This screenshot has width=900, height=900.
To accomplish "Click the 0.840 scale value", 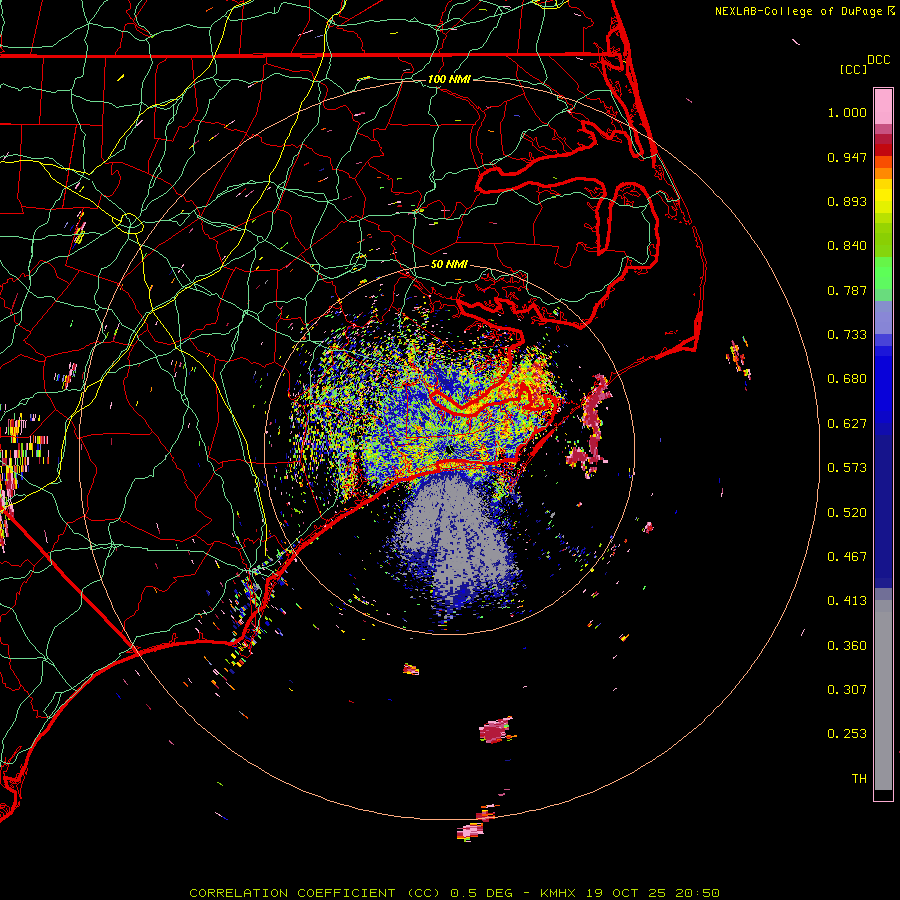I will click(847, 246).
